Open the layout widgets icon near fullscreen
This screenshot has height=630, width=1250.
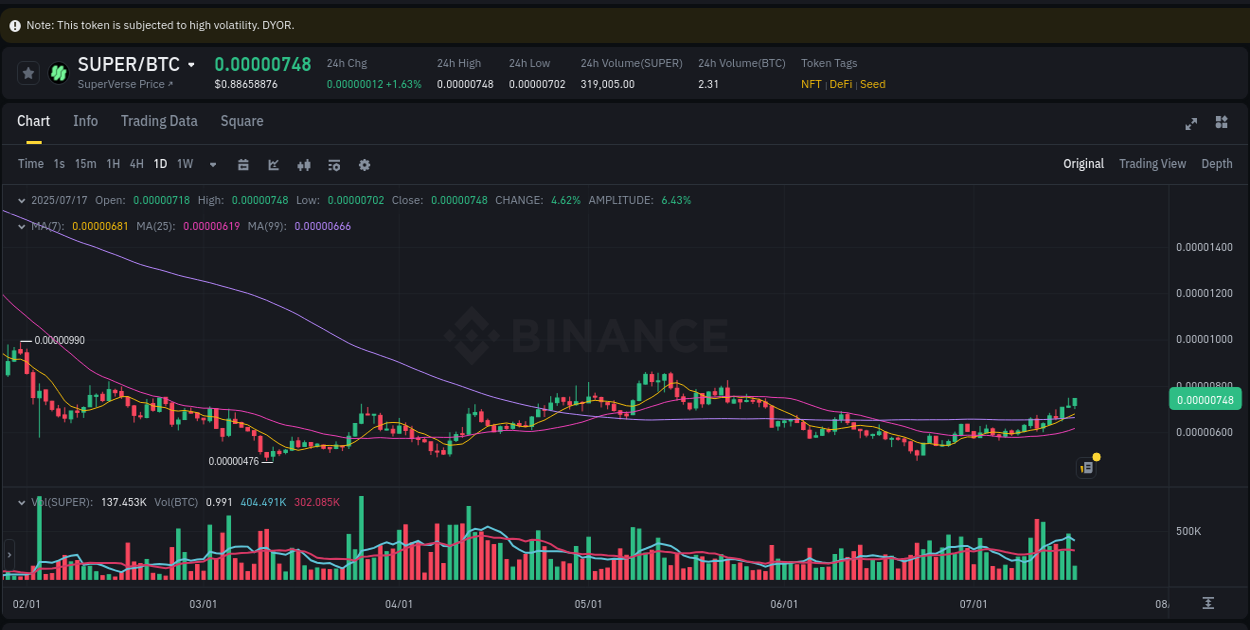coord(1221,122)
